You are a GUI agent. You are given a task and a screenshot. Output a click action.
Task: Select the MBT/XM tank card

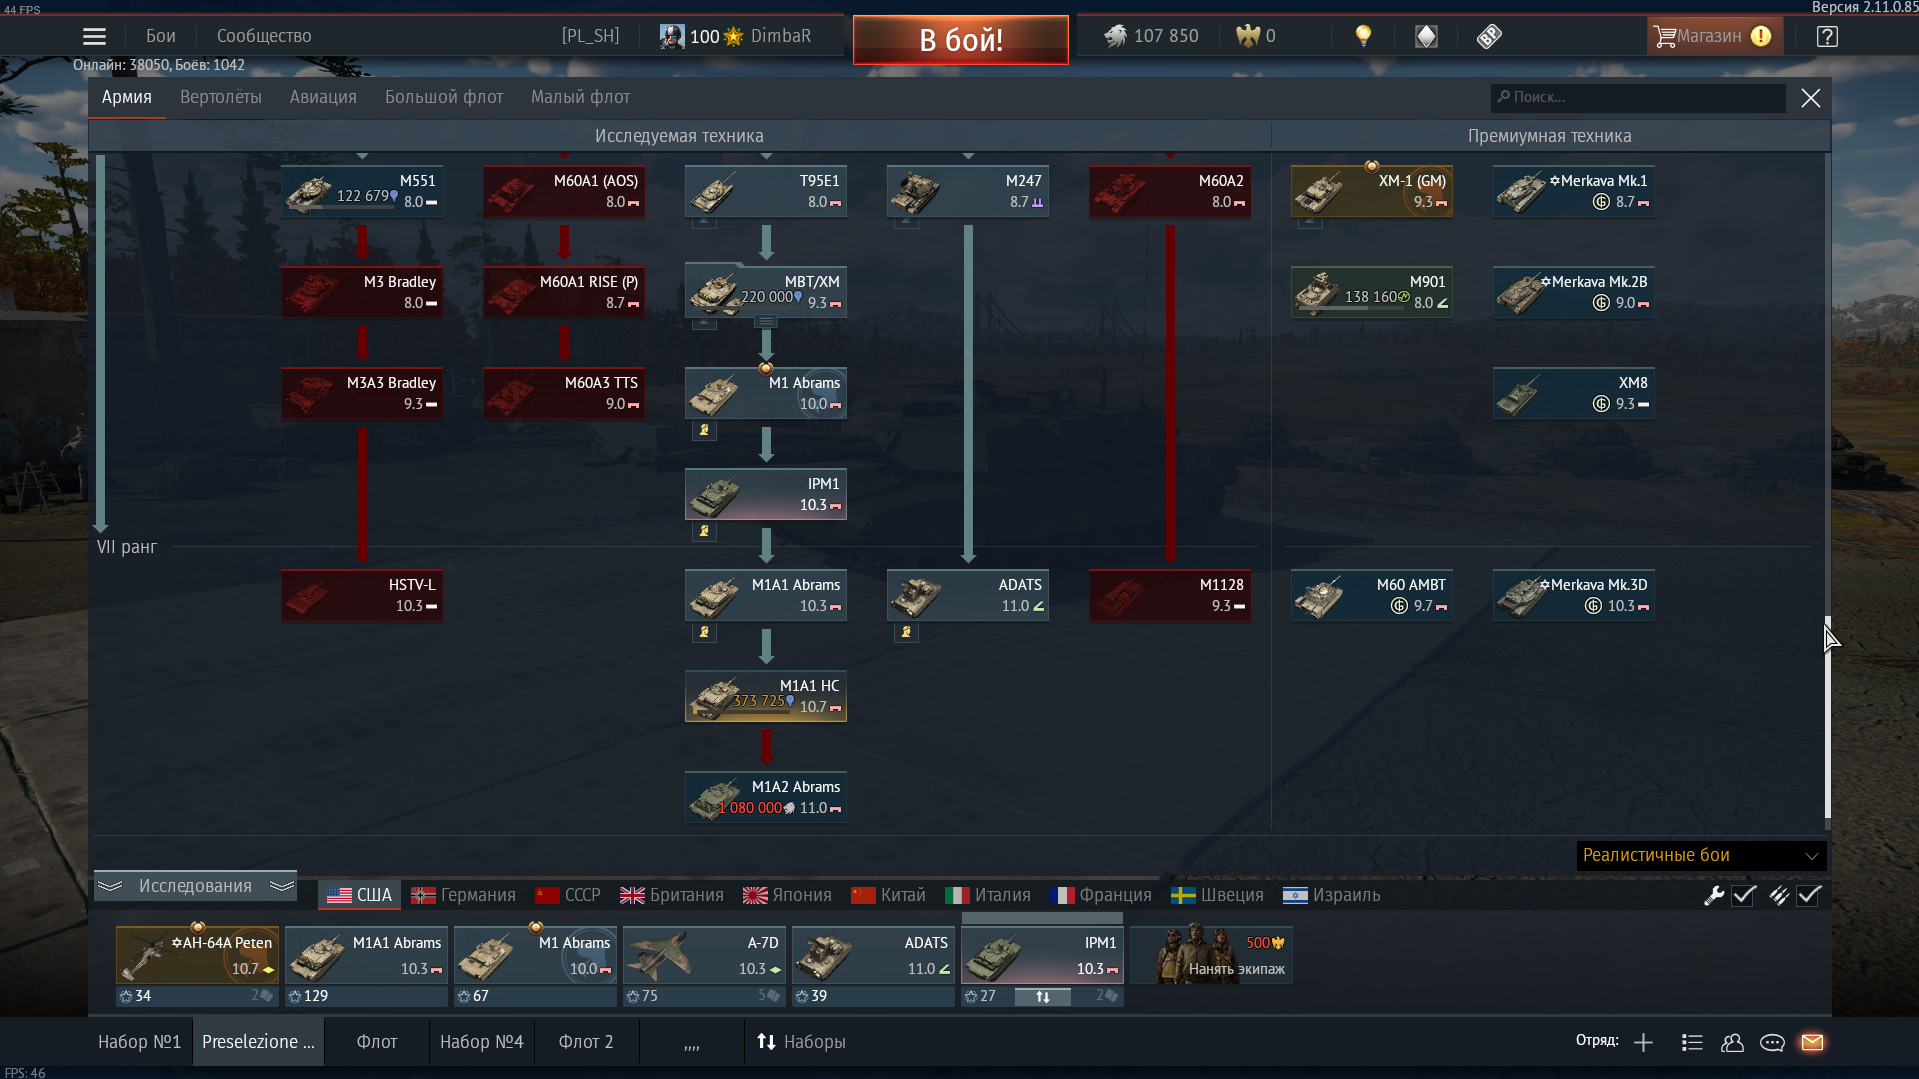click(x=766, y=292)
